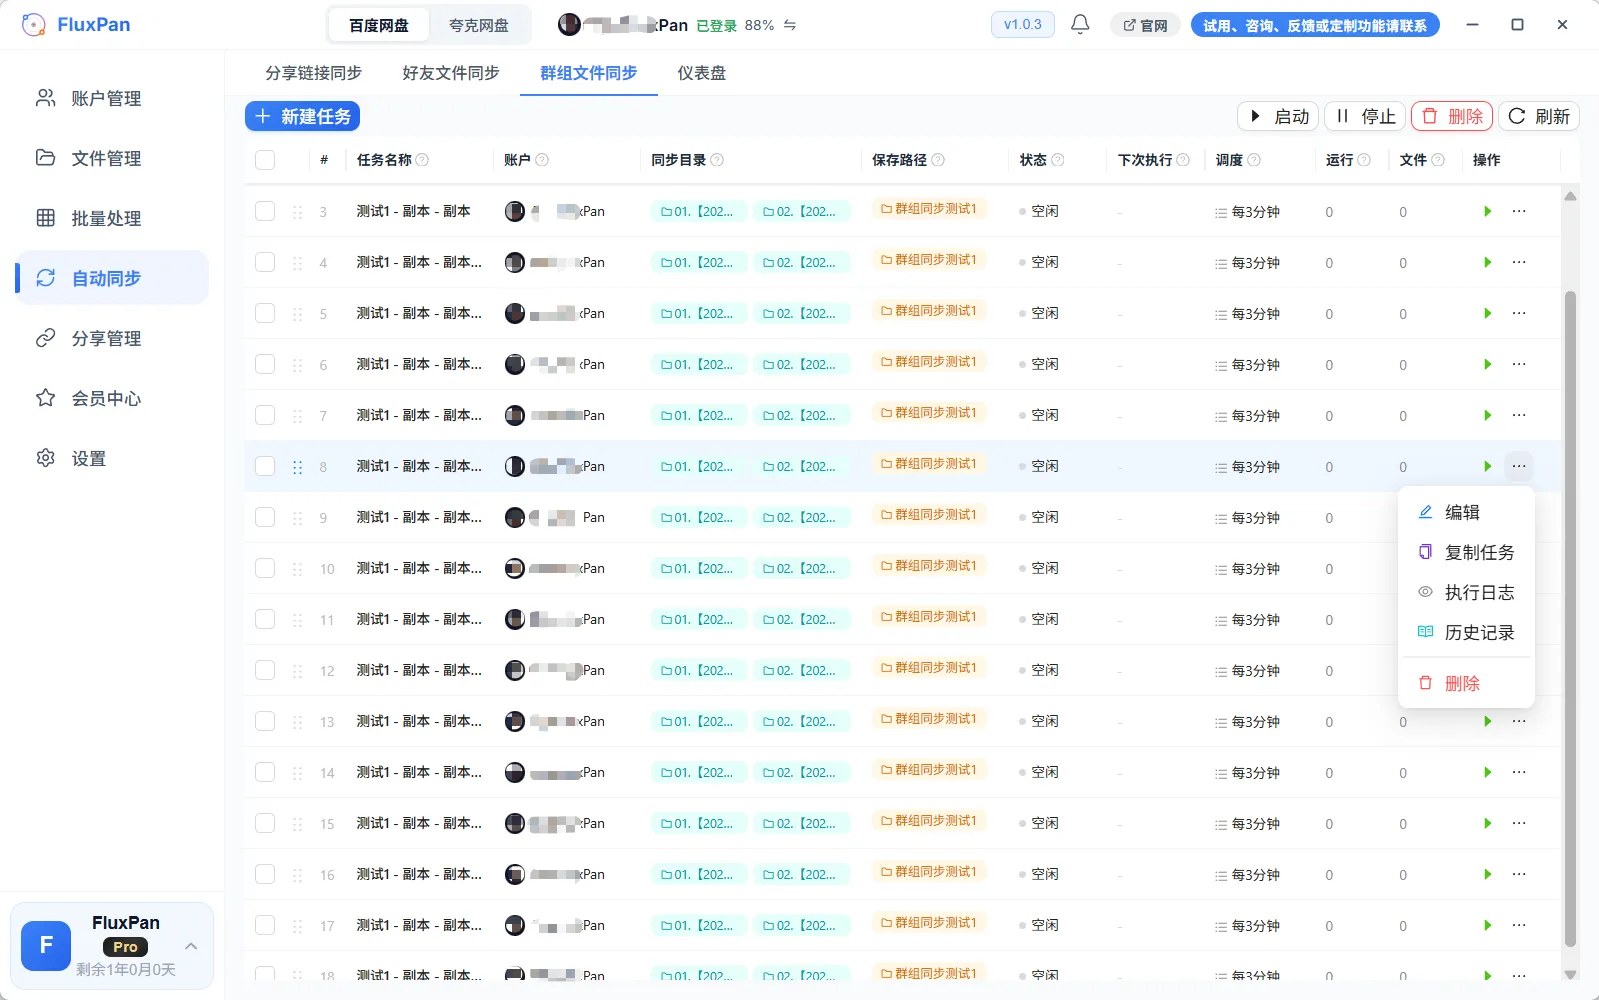This screenshot has width=1599, height=1000.
Task: Open more actions dropdown for row 15
Action: tap(1519, 823)
